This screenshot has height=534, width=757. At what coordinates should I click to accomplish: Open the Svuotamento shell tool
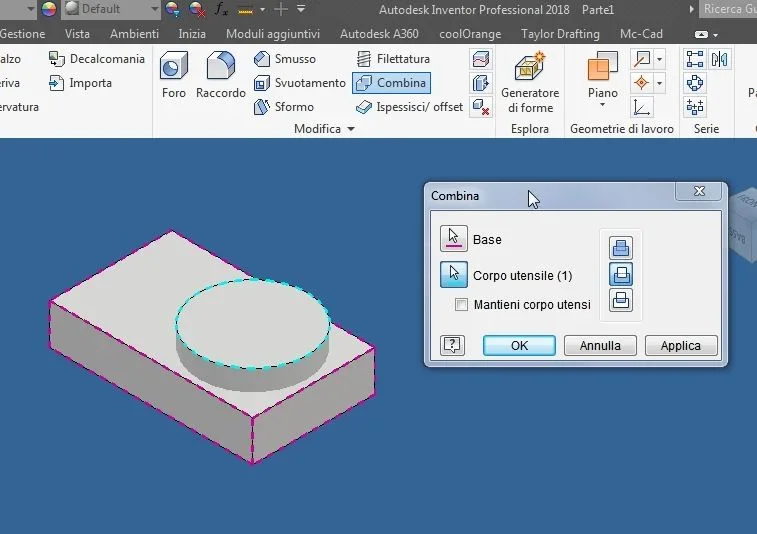299,83
